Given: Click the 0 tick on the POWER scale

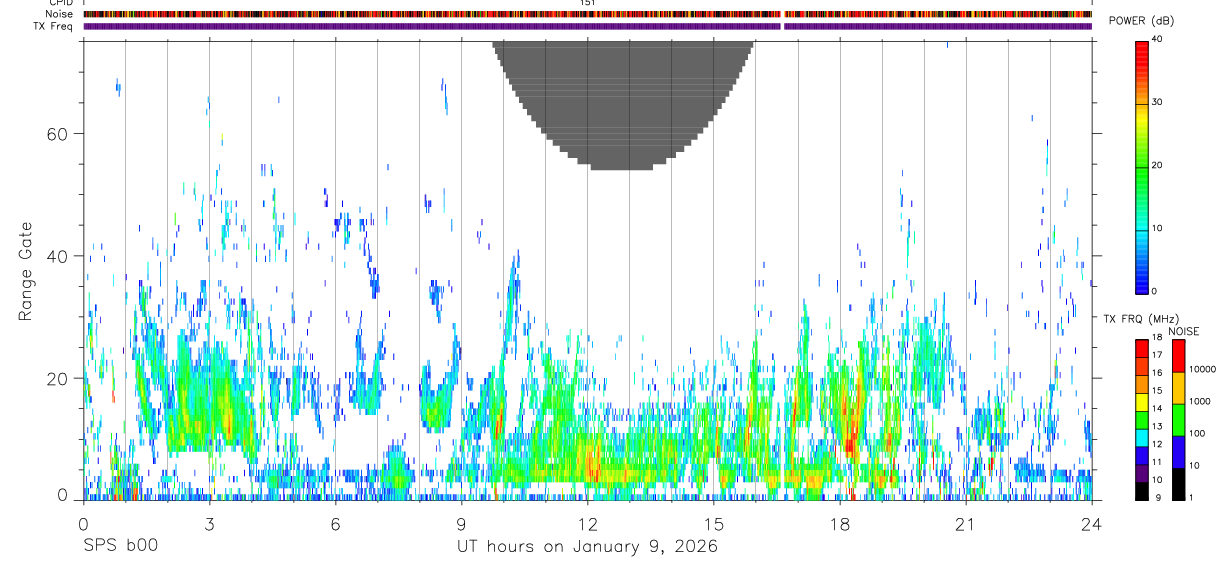Looking at the screenshot, I should [1155, 291].
